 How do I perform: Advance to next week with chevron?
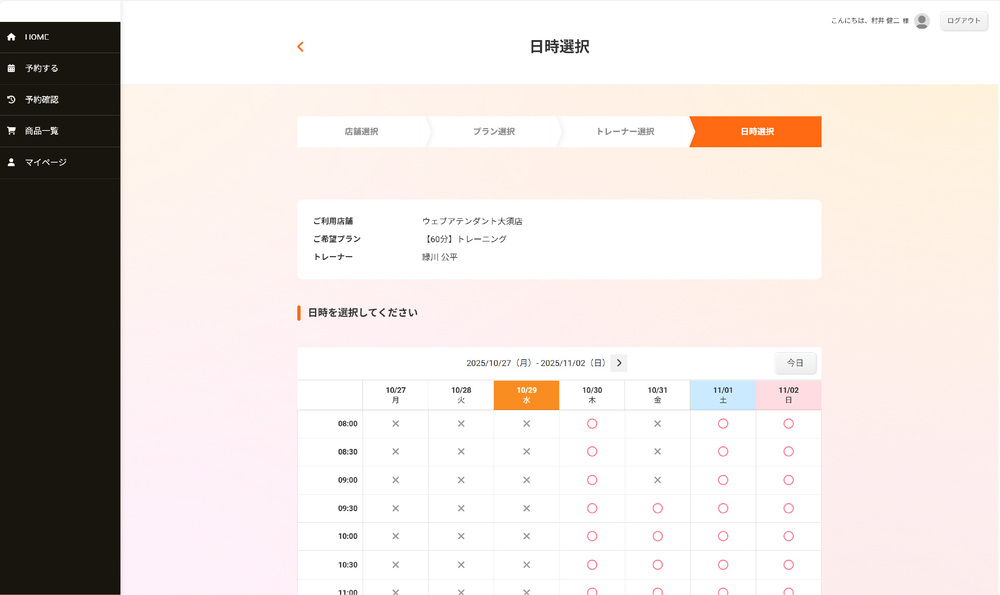619,363
